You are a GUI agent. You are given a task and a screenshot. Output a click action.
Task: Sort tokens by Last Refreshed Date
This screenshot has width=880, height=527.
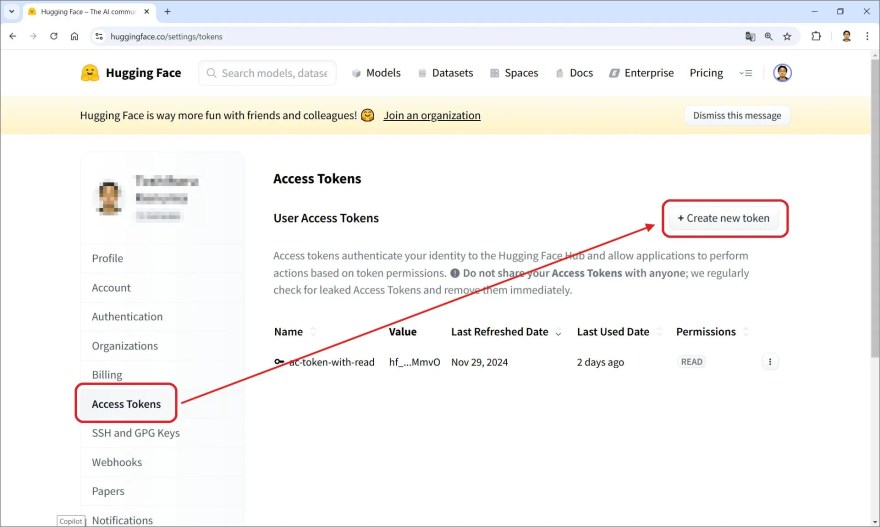558,332
